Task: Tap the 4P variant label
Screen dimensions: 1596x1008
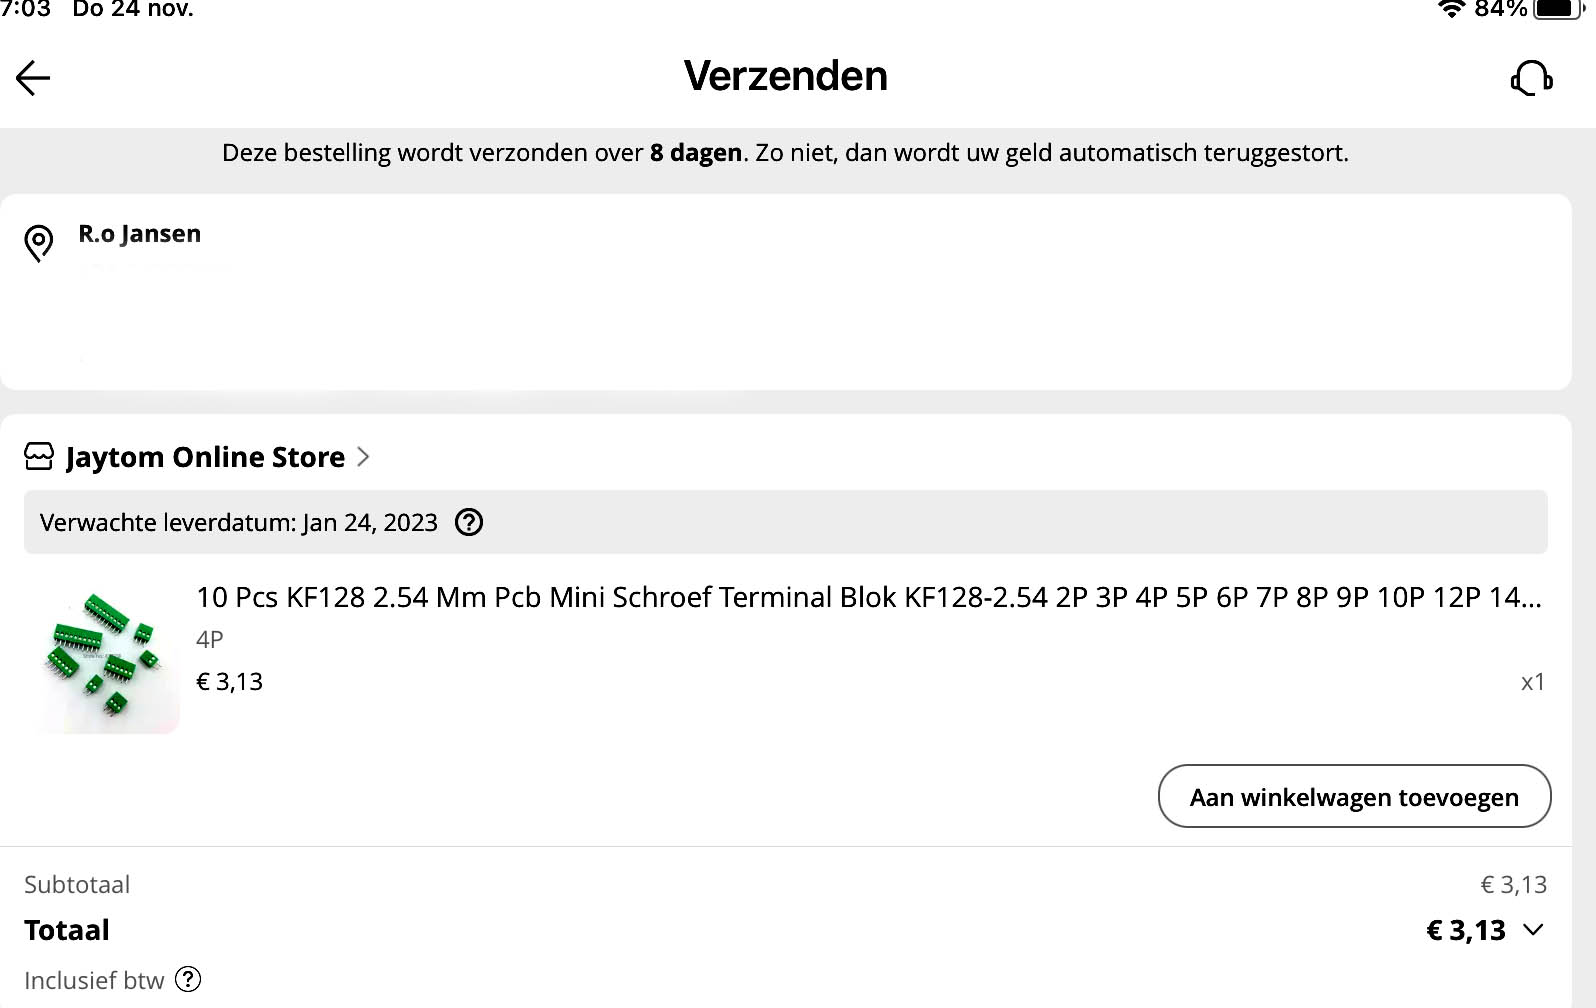Action: click(210, 639)
